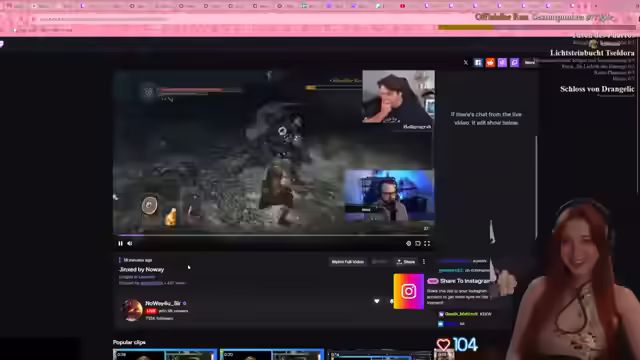This screenshot has height=360, width=640.
Task: Open the second Popular clips thumbnail
Action: [x=272, y=354]
